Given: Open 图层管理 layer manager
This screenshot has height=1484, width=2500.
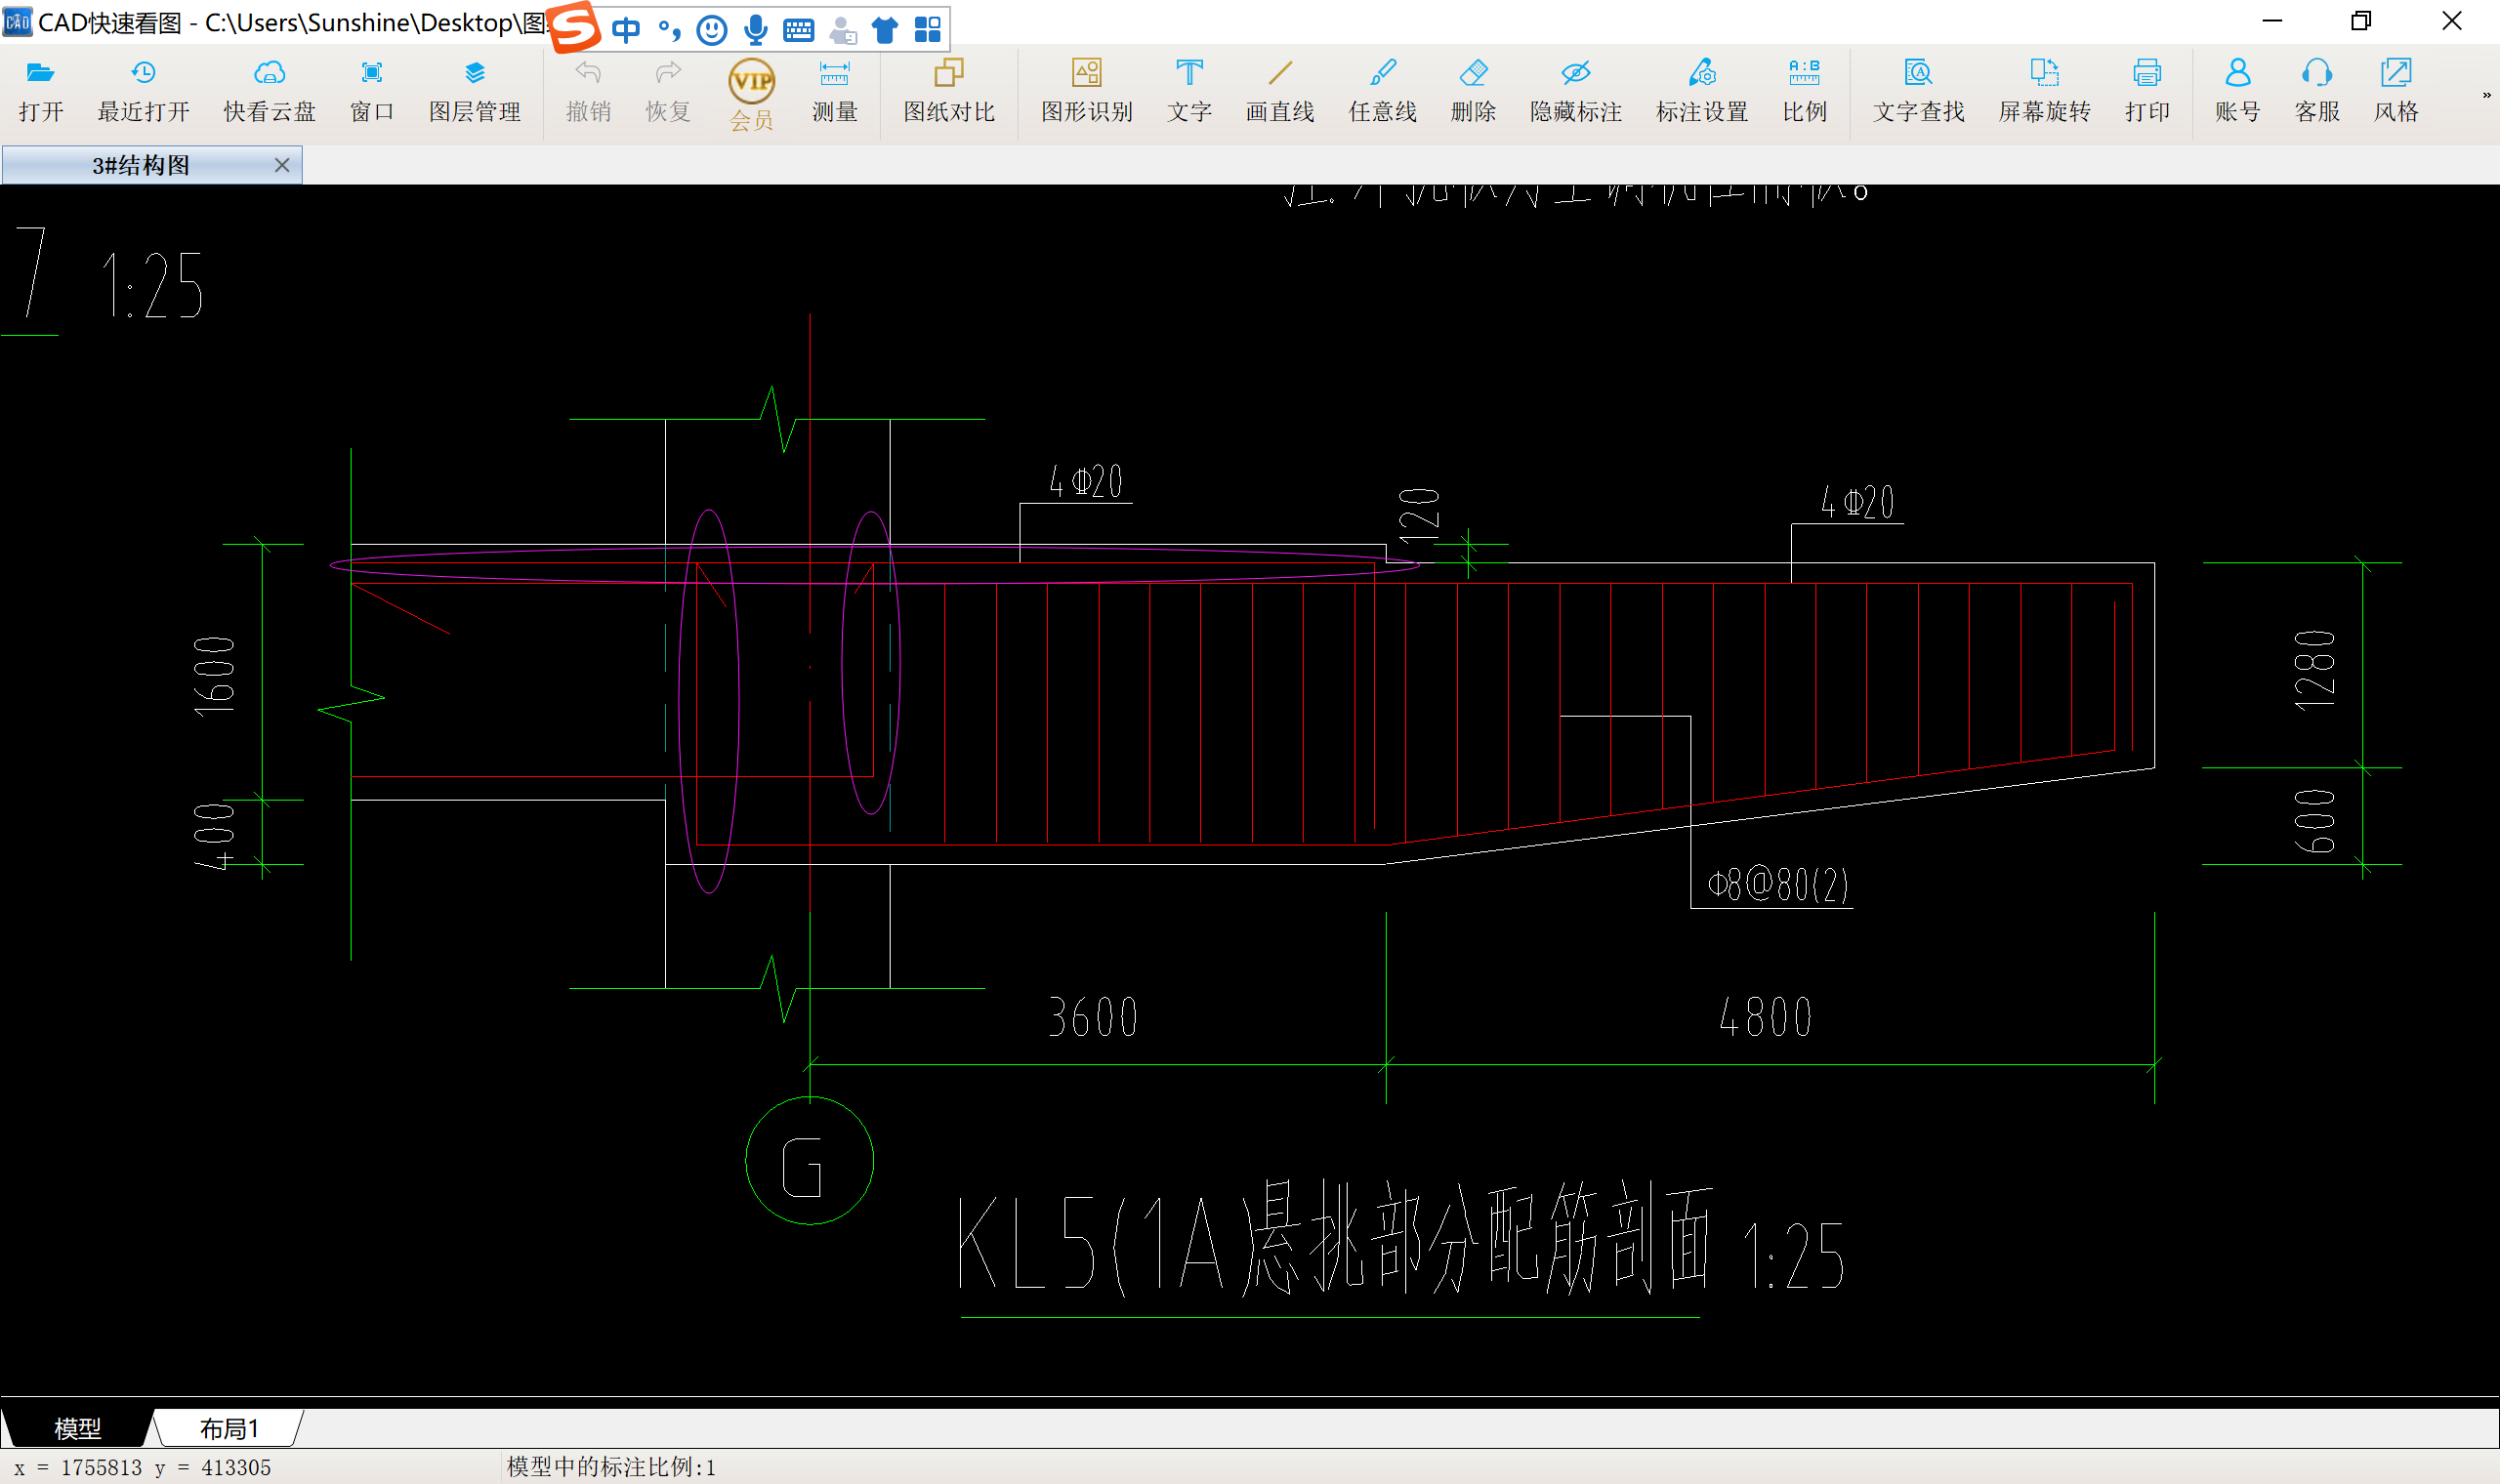Looking at the screenshot, I should [475, 92].
